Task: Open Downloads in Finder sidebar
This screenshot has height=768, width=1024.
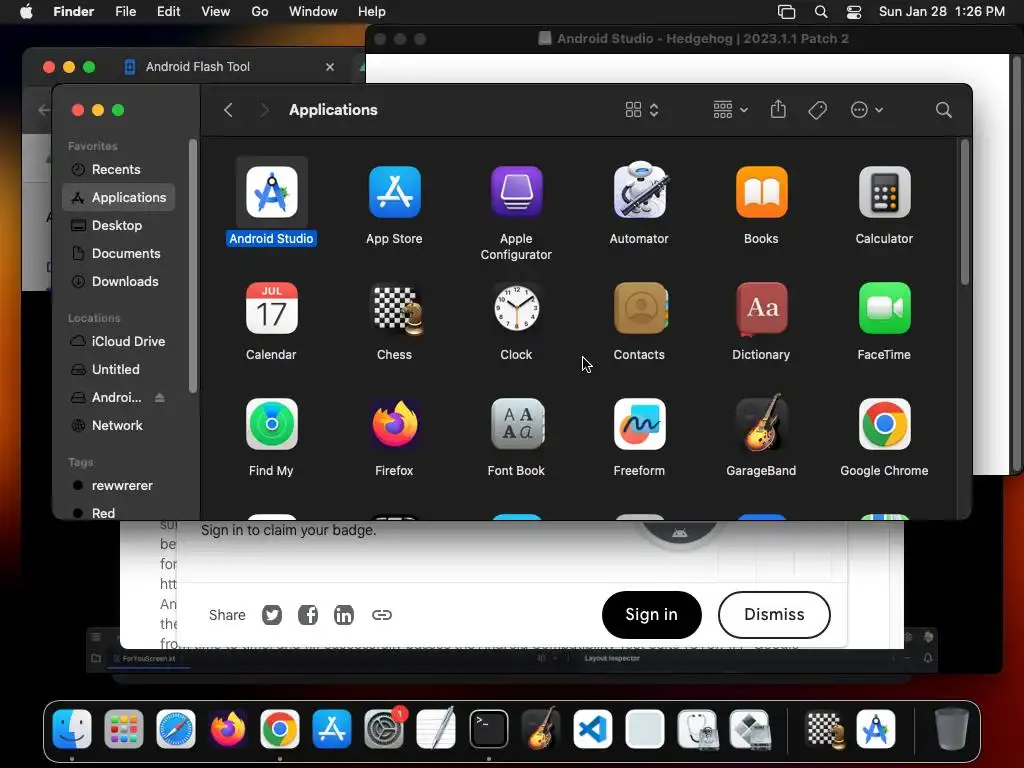Action: pos(118,281)
